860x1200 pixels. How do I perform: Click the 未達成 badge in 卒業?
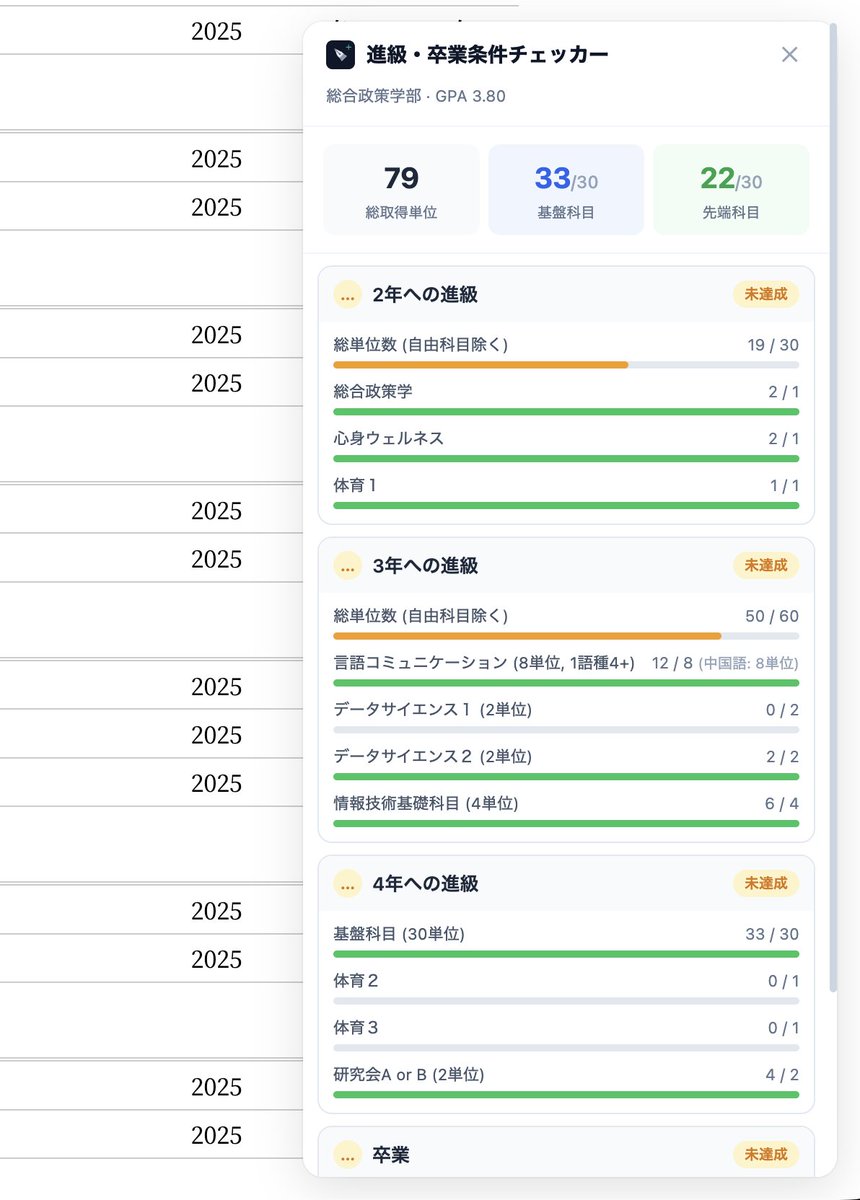point(766,1154)
